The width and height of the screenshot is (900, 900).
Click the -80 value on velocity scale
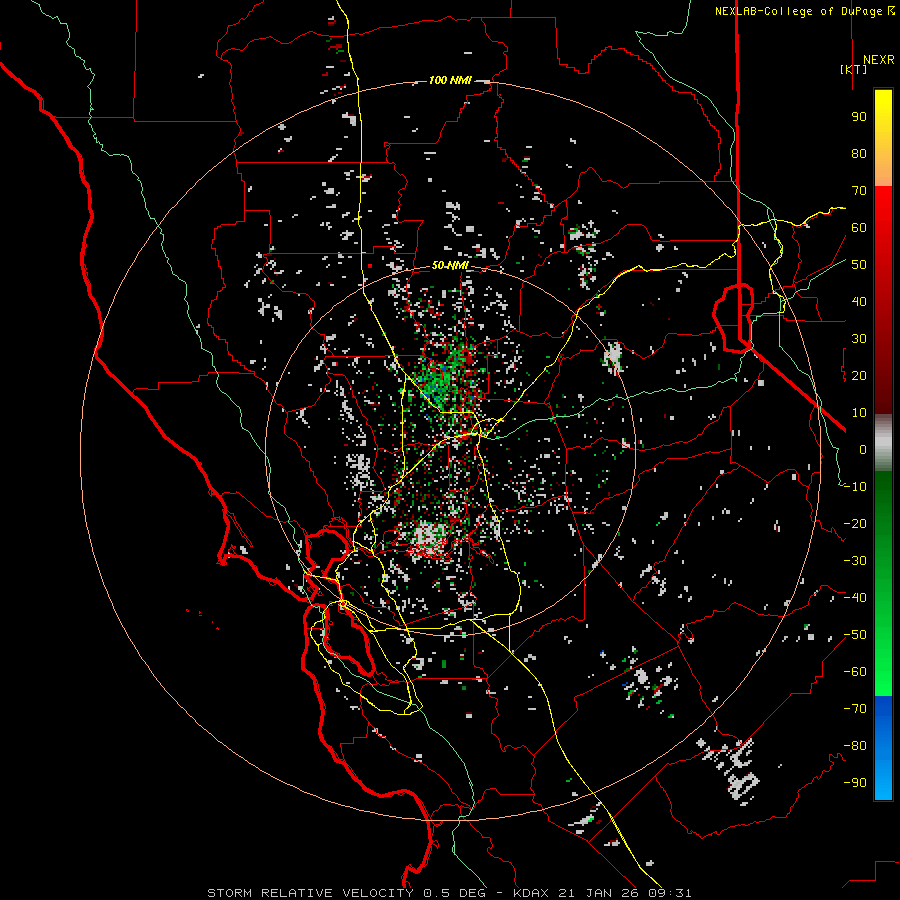[855, 746]
